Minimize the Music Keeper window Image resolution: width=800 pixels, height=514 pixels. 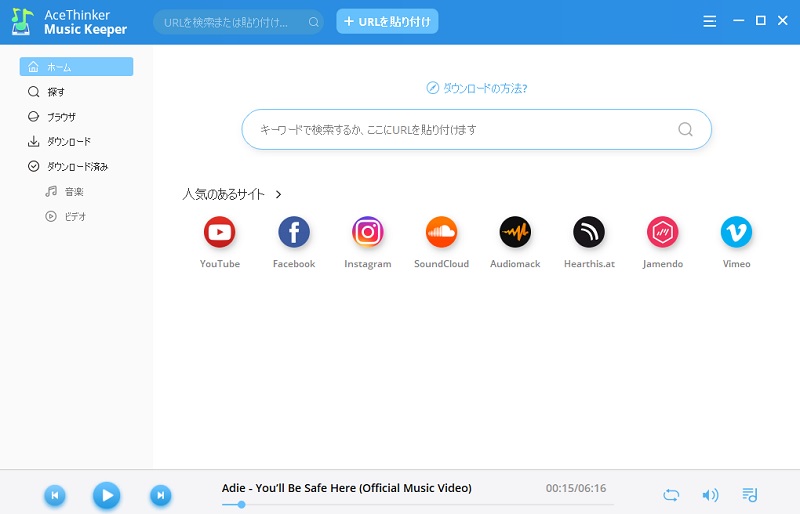point(738,20)
